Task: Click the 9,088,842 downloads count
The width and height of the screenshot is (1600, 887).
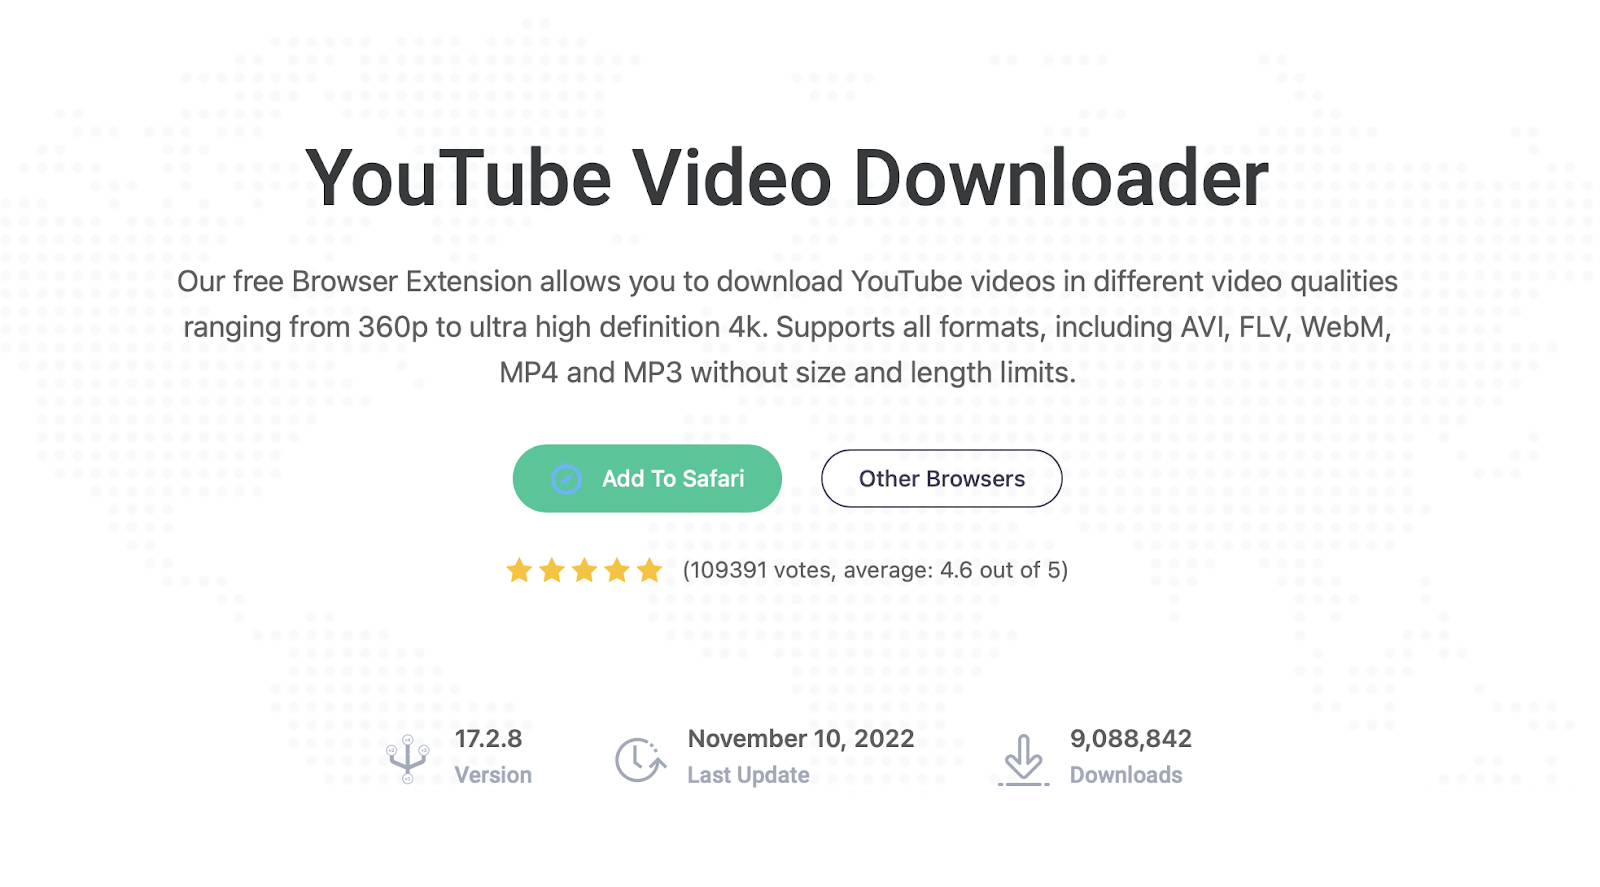Action: coord(1131,739)
